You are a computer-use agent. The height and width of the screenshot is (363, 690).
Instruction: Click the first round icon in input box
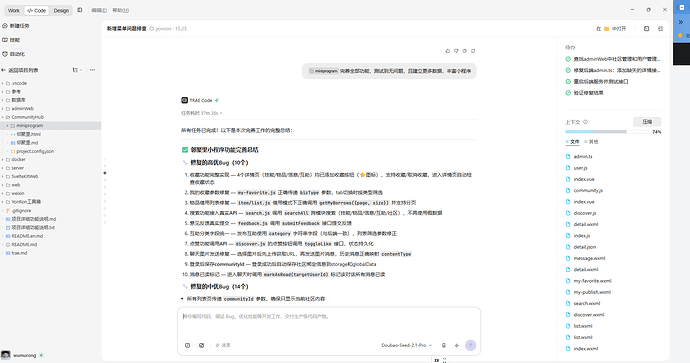click(187, 345)
